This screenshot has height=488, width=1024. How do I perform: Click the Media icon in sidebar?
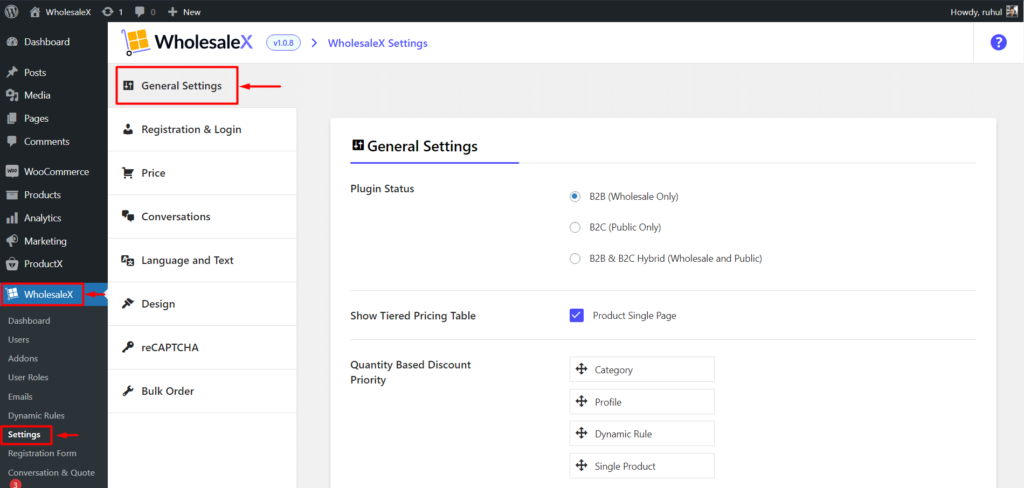click(12, 95)
